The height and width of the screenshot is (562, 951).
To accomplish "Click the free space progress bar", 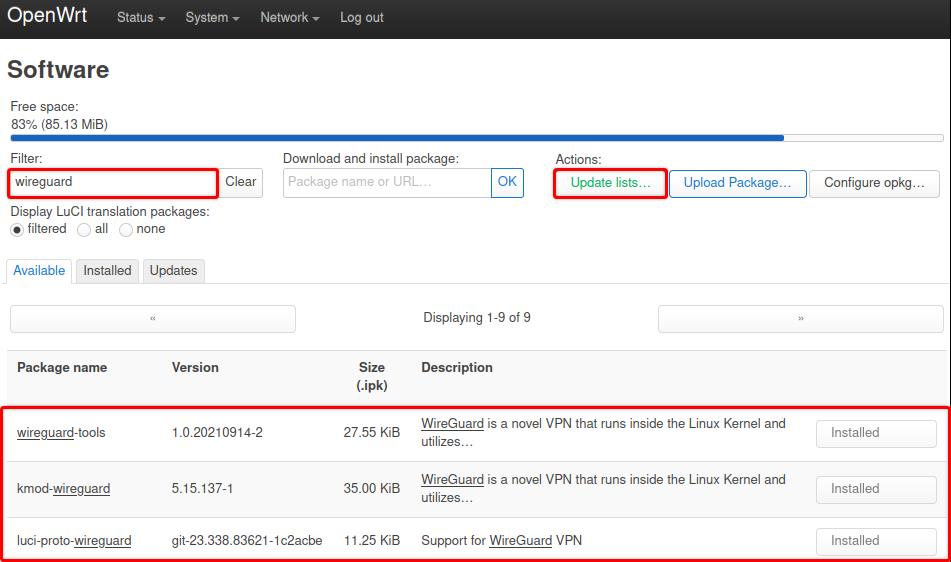I will (477, 138).
